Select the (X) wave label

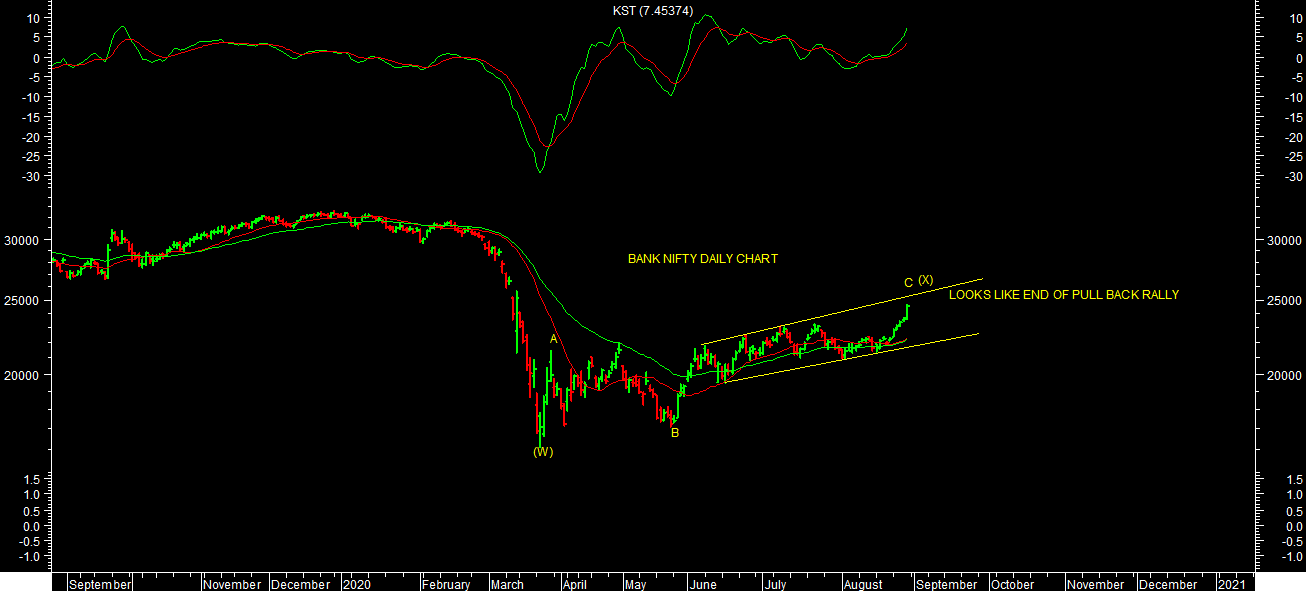click(925, 279)
